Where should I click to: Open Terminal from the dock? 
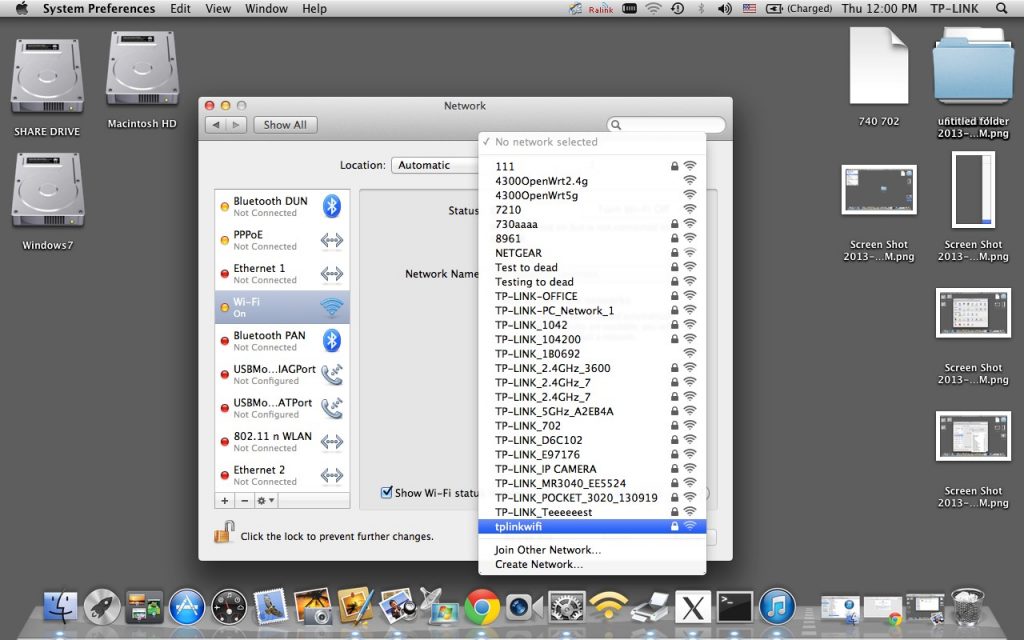(735, 607)
